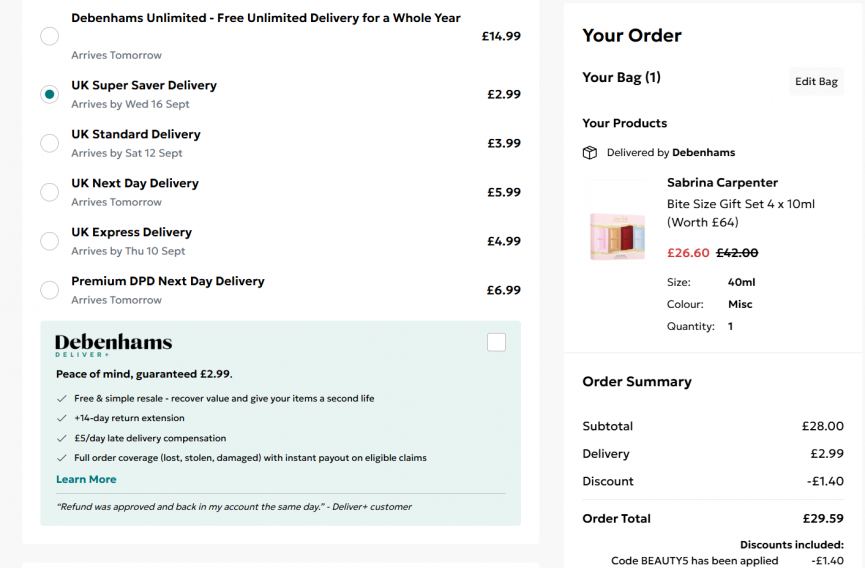Click the checkmark beside +14-day return extension

click(62, 419)
